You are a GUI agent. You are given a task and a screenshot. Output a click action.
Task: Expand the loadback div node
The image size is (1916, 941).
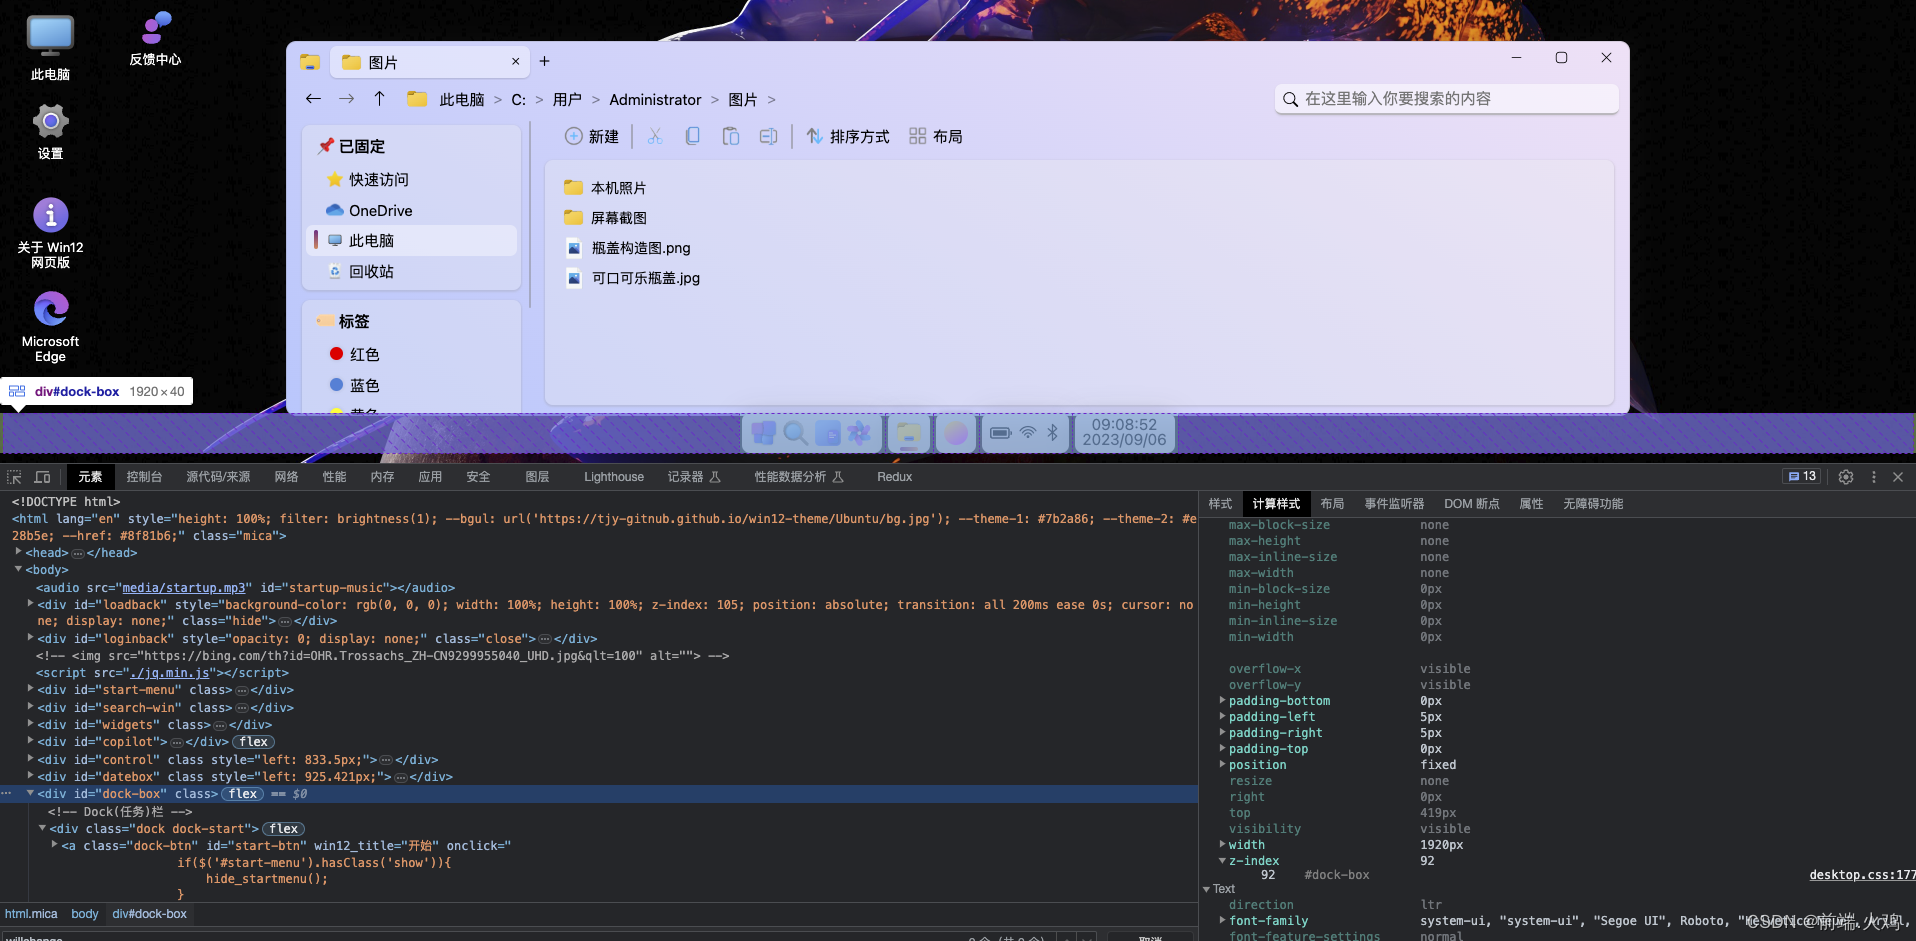point(30,603)
